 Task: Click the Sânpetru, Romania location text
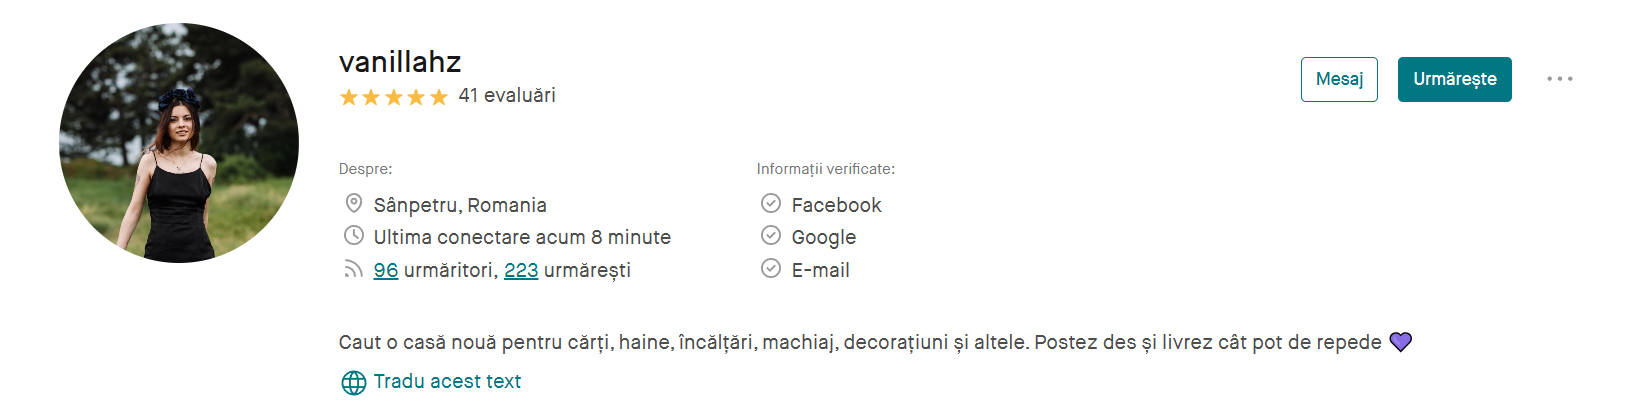[460, 205]
